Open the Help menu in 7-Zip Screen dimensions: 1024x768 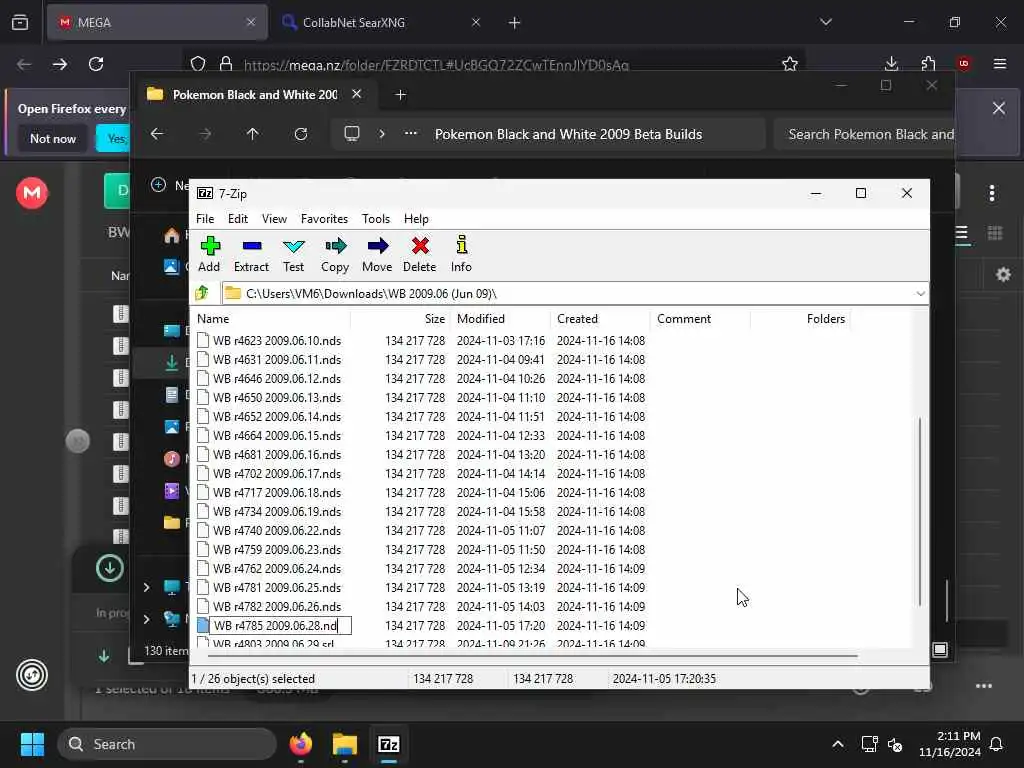click(x=416, y=219)
